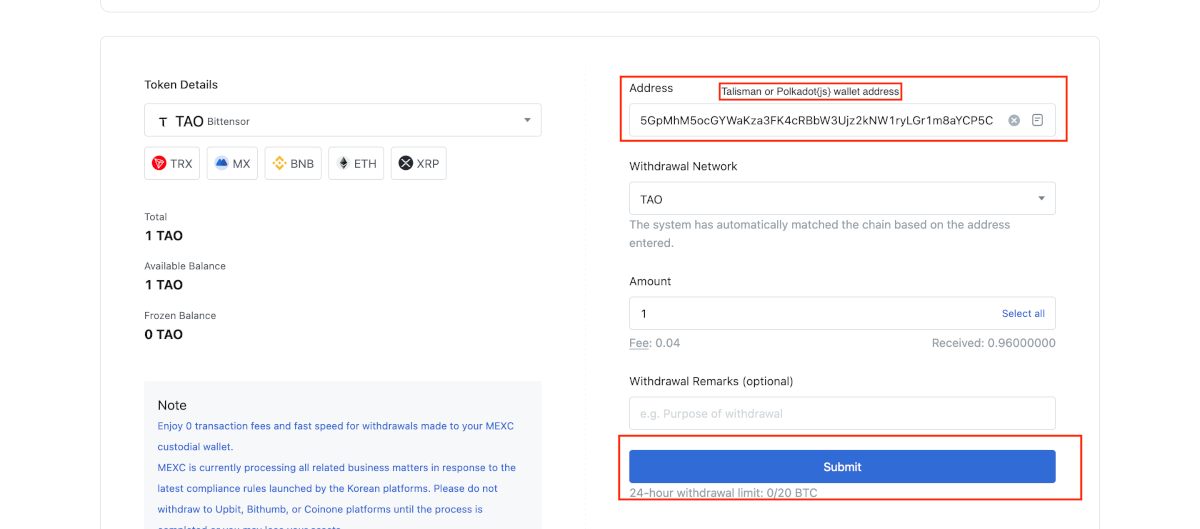Click the BNB token logo icon
1200x529 pixels.
[280, 163]
